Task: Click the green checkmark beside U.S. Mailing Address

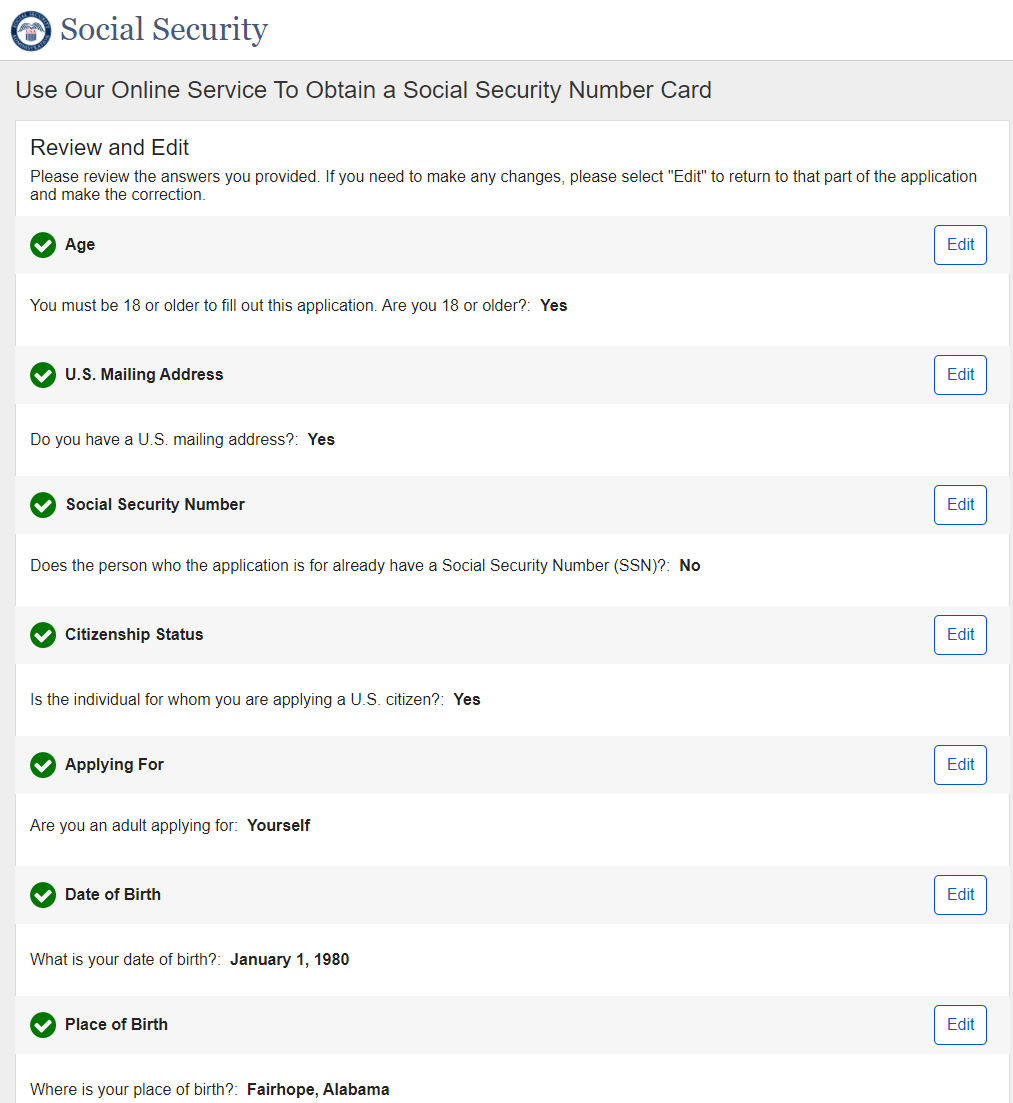Action: coord(43,375)
